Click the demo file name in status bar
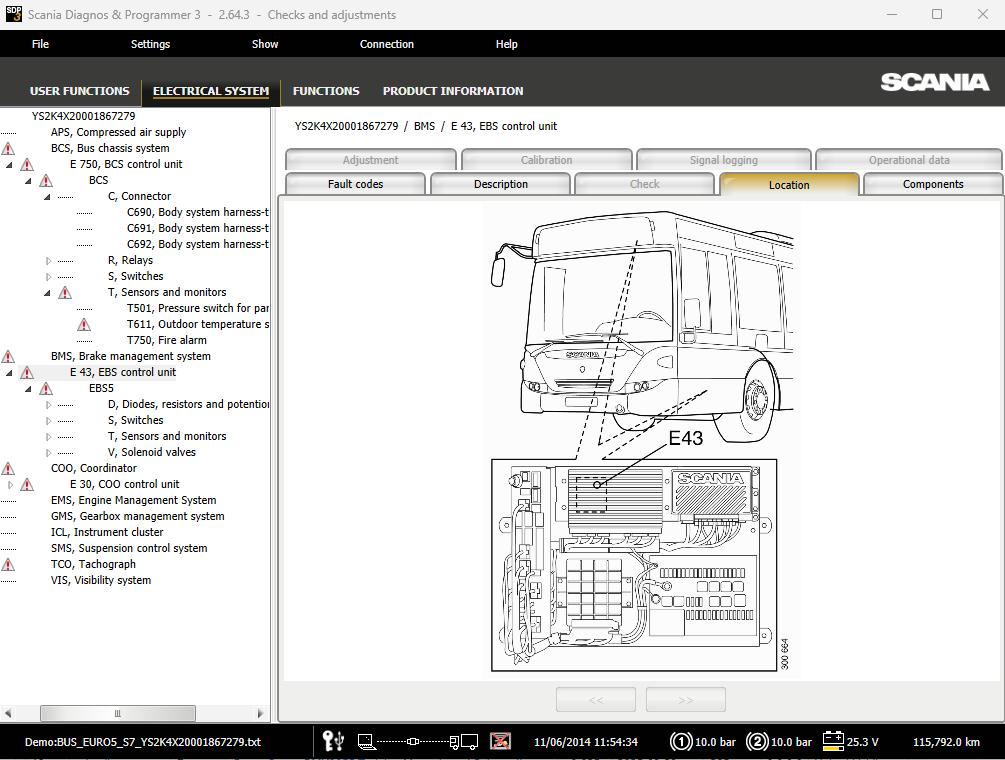 click(143, 742)
